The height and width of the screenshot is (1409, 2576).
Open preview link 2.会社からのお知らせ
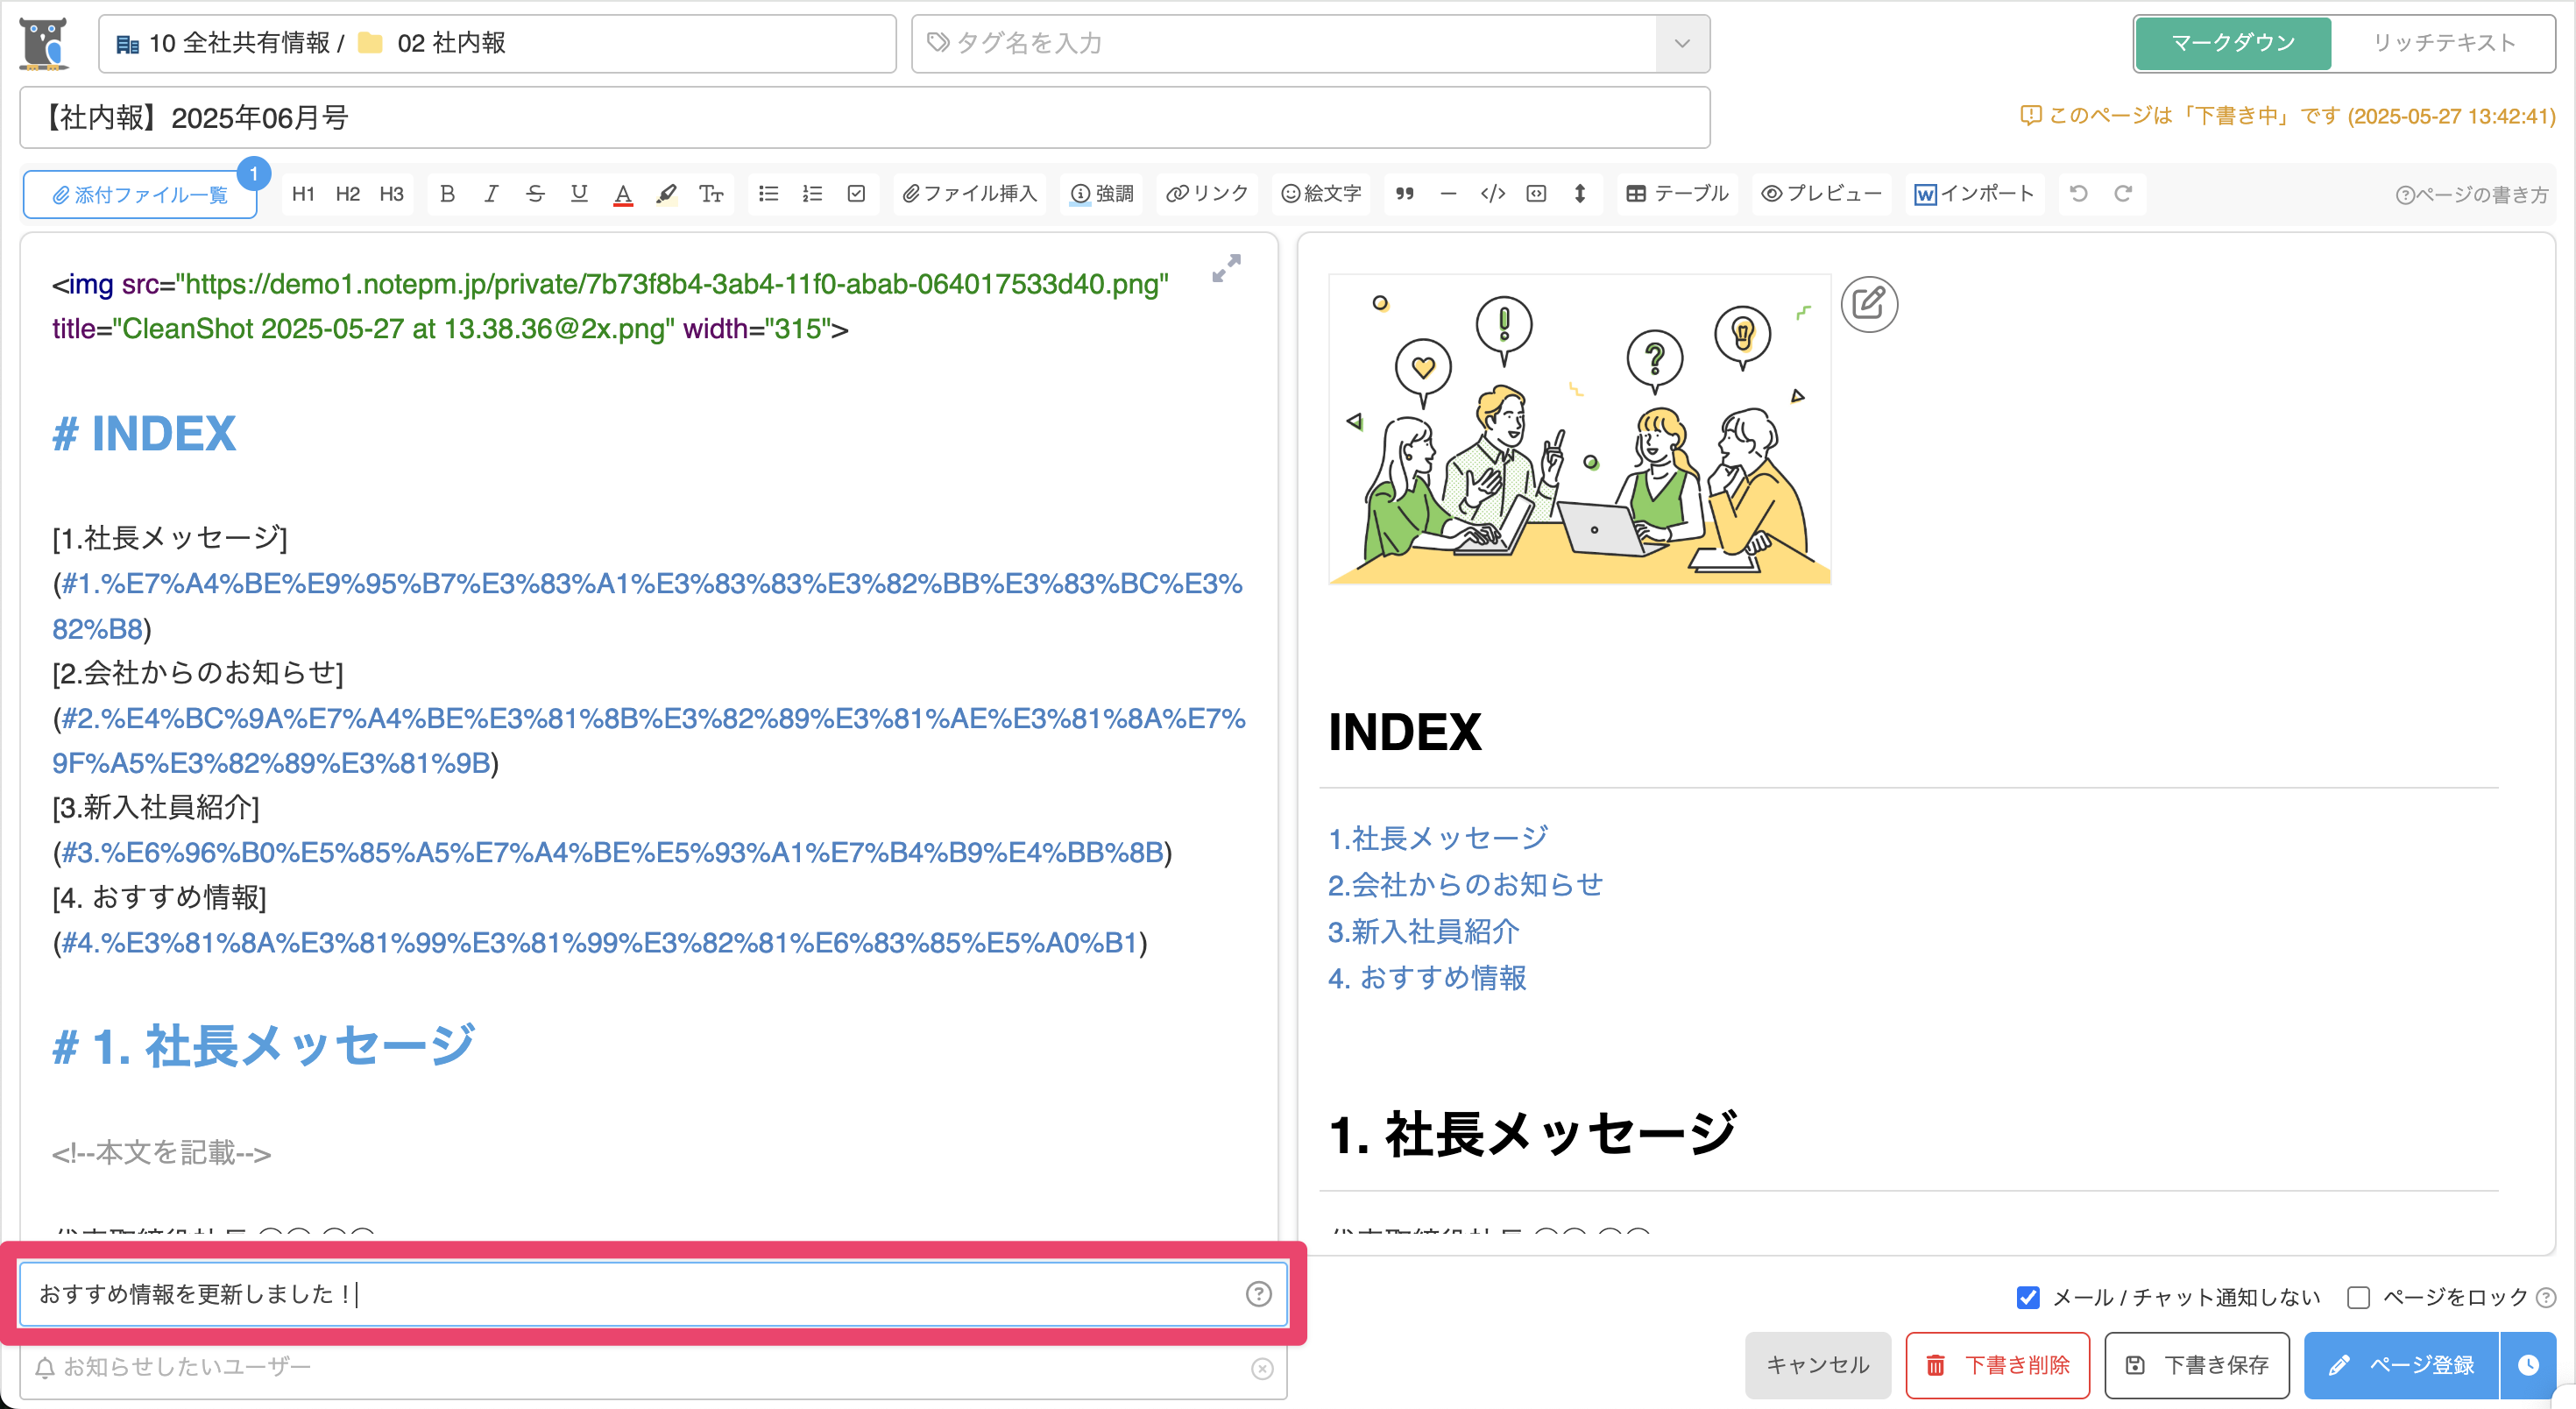point(1466,885)
